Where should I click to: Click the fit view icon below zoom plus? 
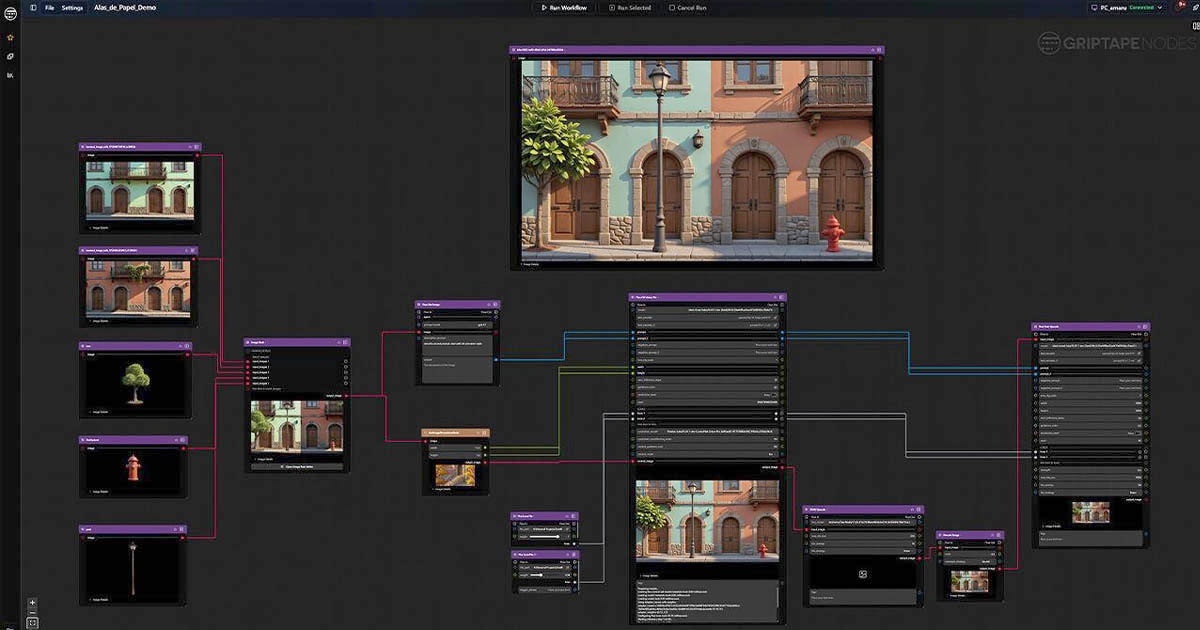click(32, 621)
